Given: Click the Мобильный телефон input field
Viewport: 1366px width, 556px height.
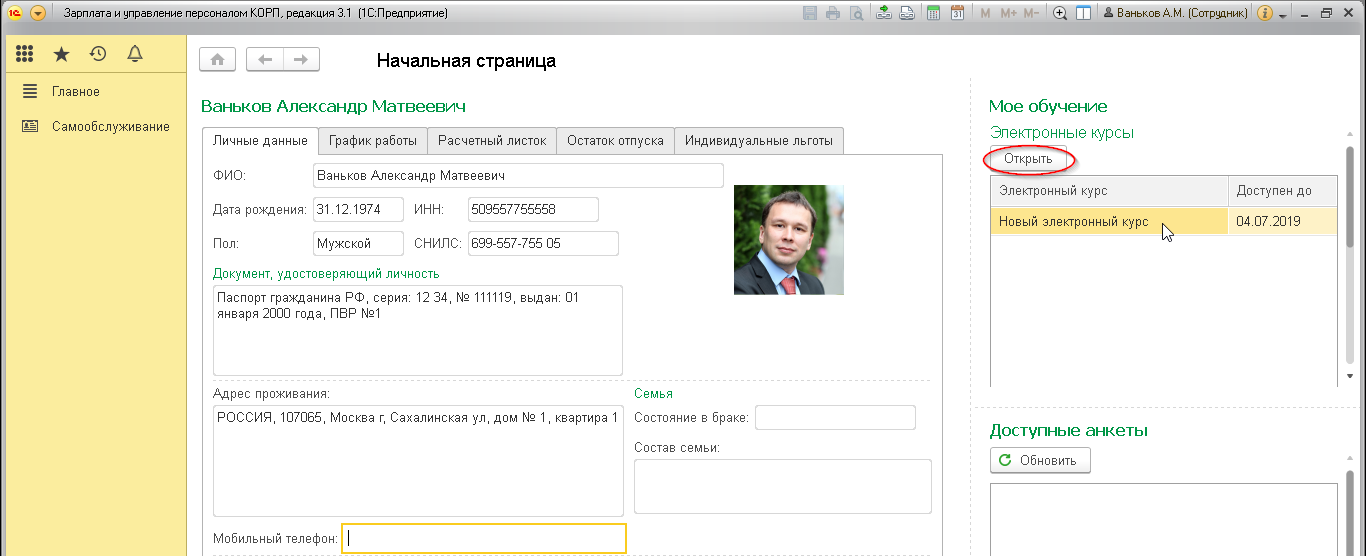Looking at the screenshot, I should 484,539.
